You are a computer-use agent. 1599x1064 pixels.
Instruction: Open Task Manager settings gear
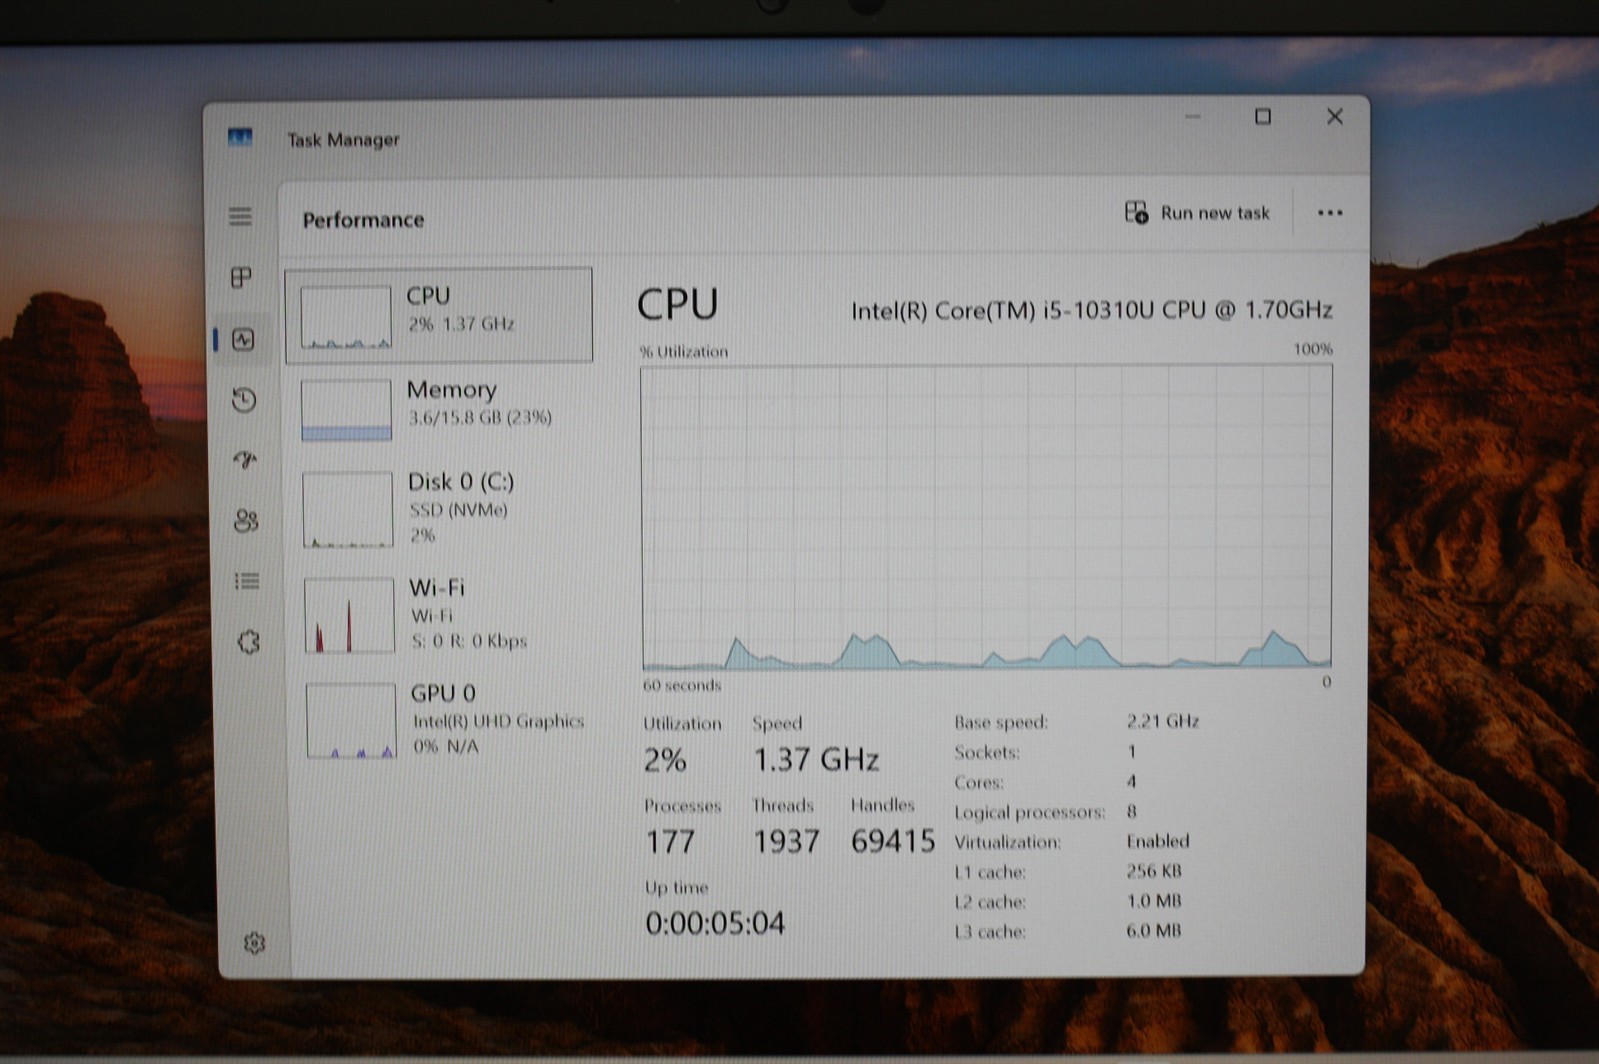point(254,943)
